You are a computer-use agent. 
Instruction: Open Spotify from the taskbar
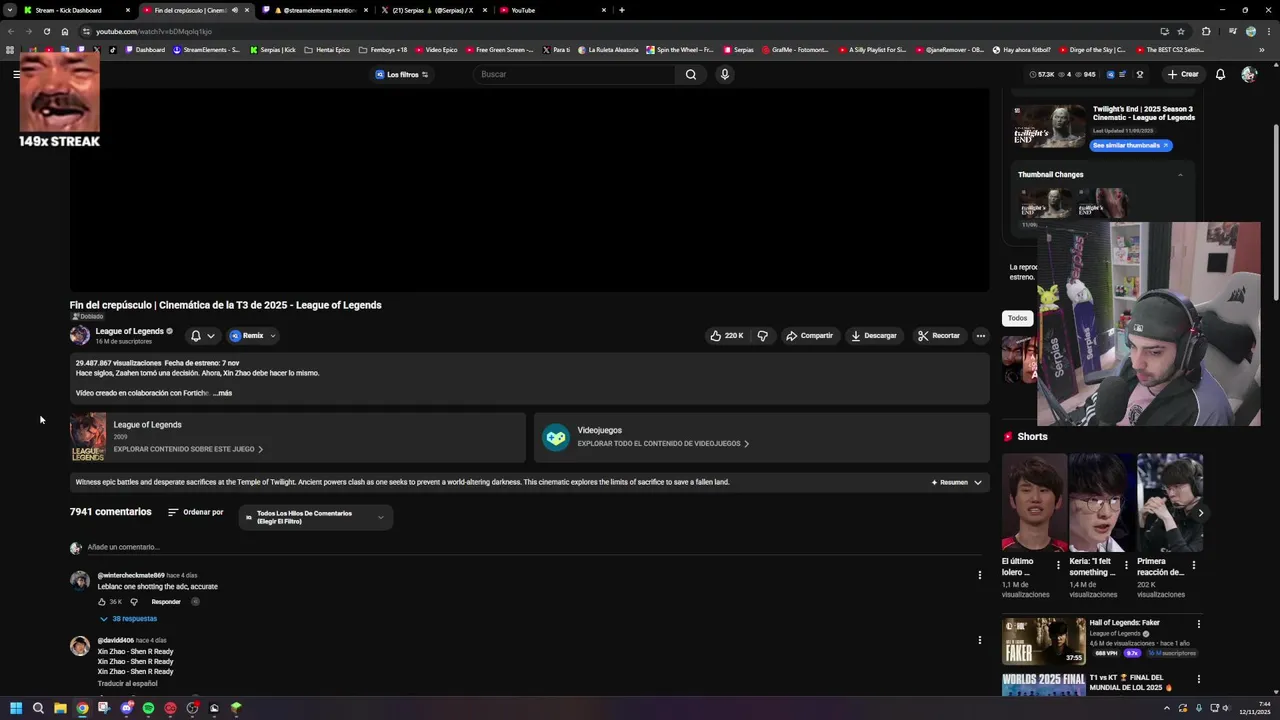[148, 708]
